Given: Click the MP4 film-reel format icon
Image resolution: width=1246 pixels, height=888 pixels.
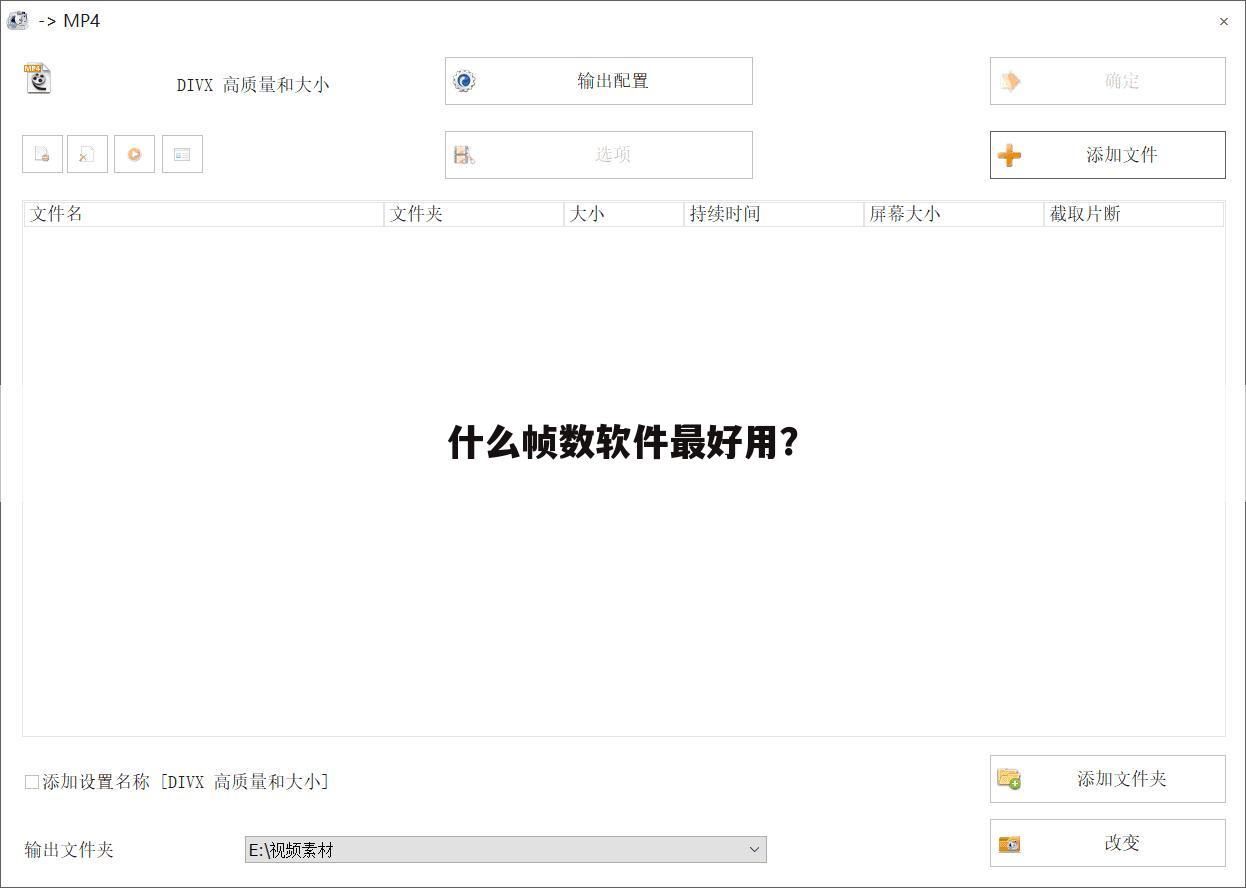Looking at the screenshot, I should click(38, 78).
